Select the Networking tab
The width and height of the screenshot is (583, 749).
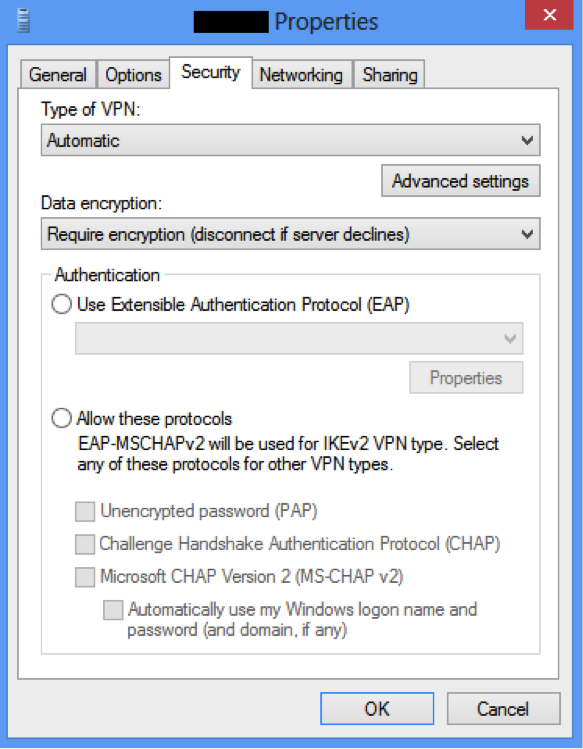click(x=301, y=75)
